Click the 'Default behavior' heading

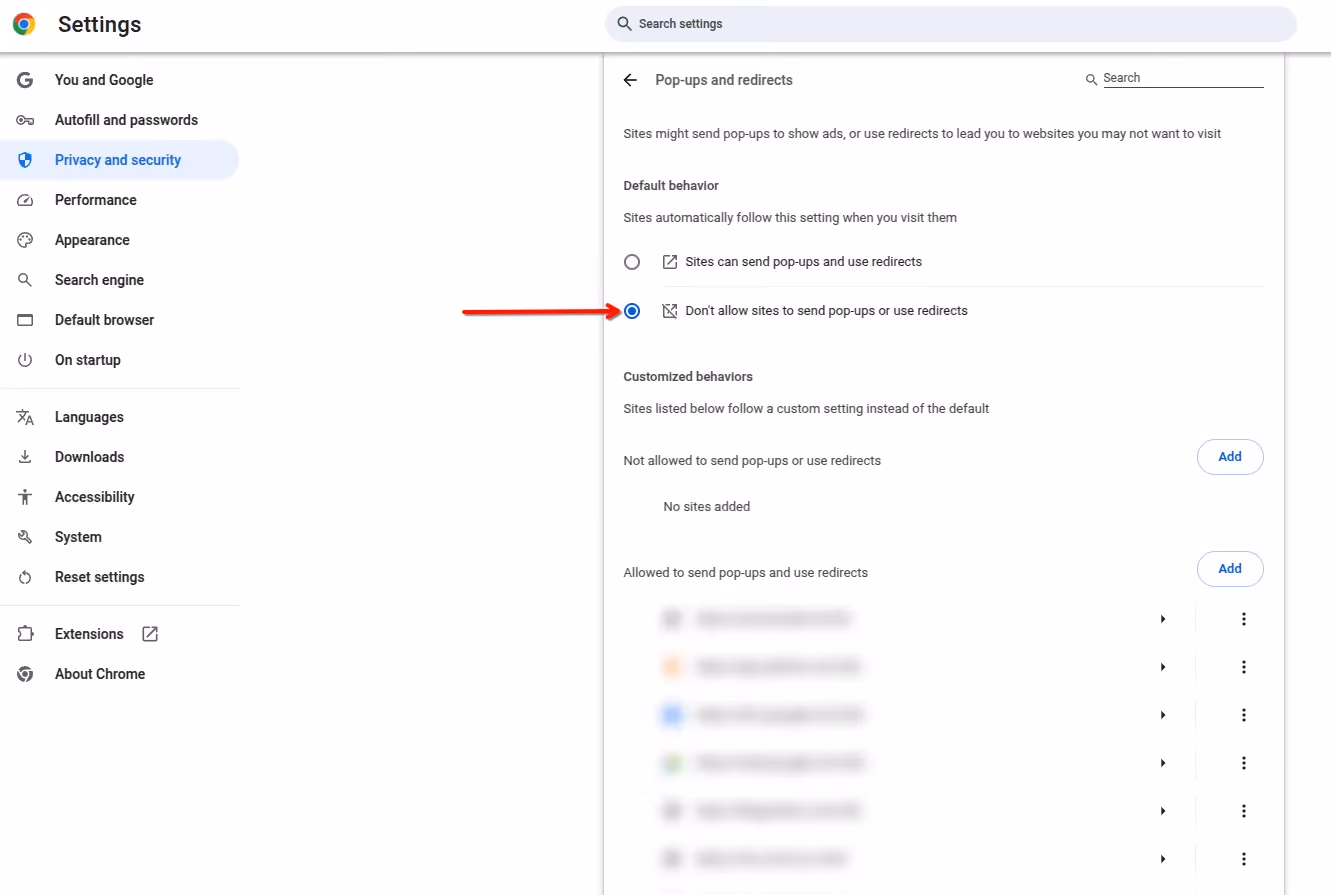click(671, 186)
